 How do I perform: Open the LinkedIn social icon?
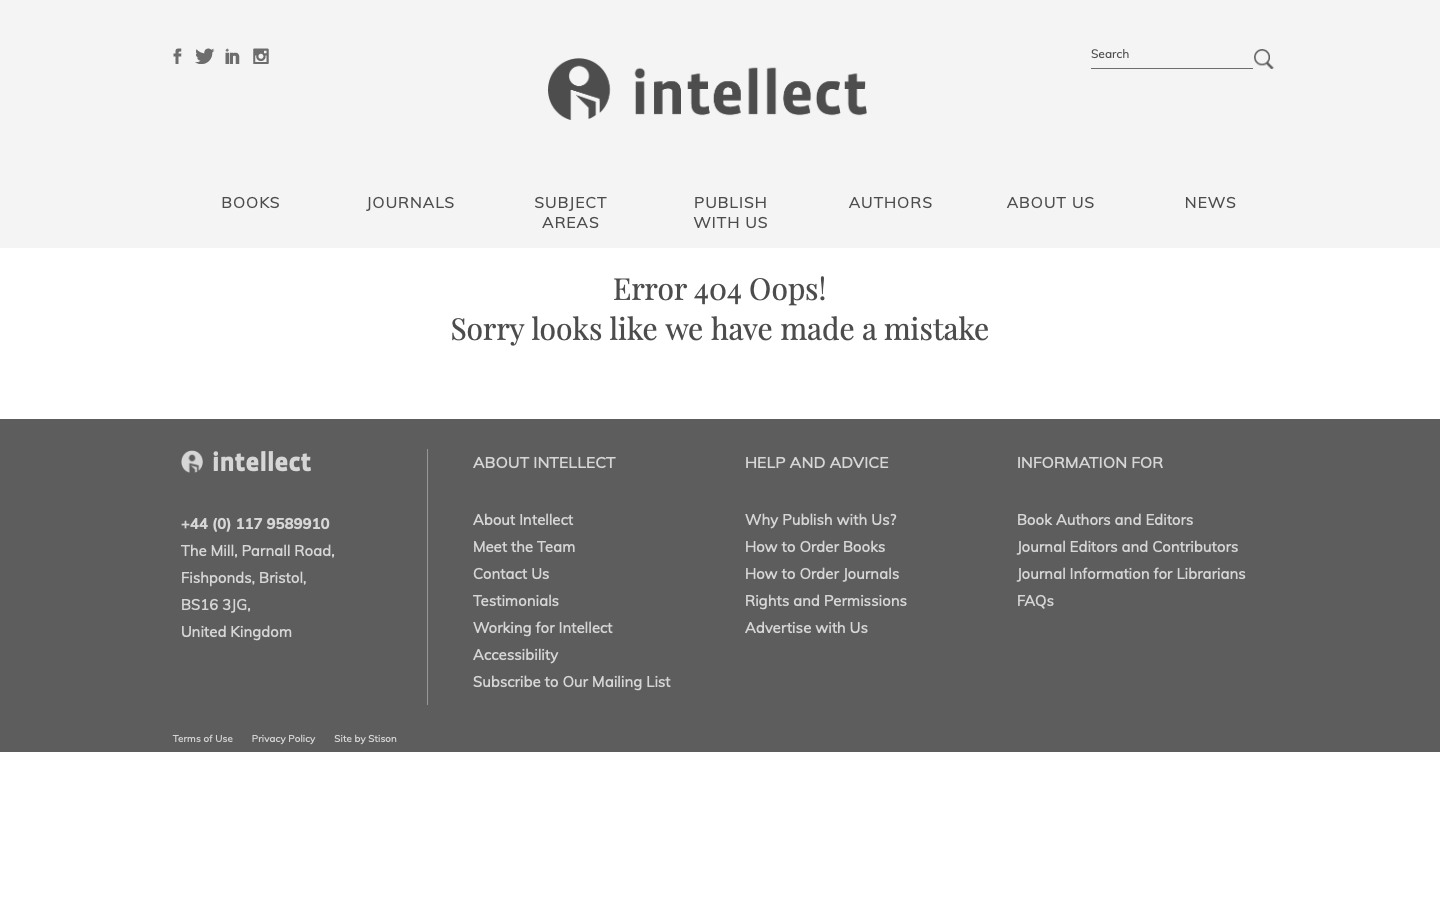[232, 56]
